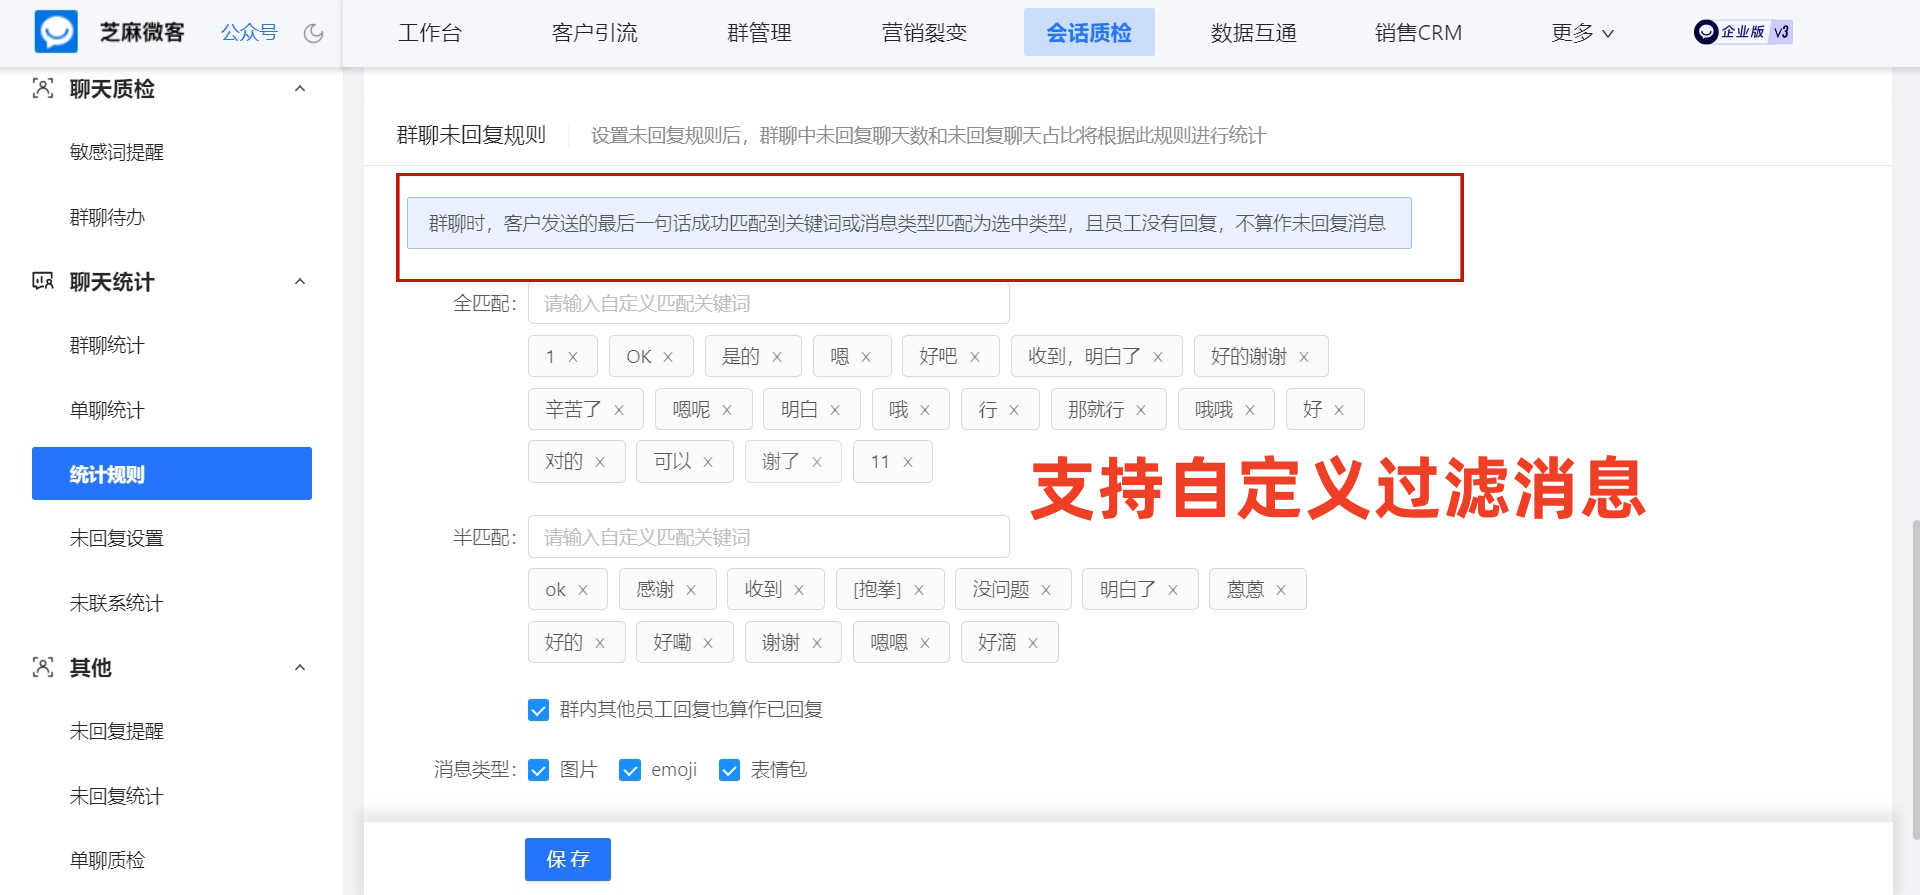Image resolution: width=1920 pixels, height=895 pixels.
Task: Click the 其他 section icon
Action: [43, 667]
